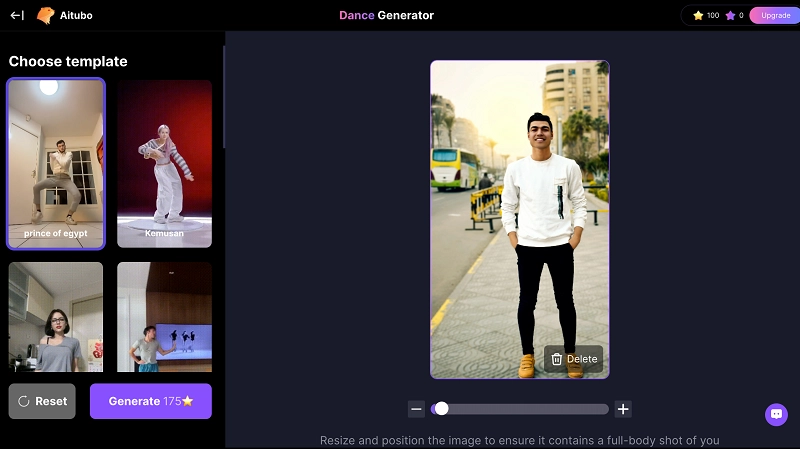The height and width of the screenshot is (449, 800).
Task: Click the white slider handle
Action: (441, 409)
